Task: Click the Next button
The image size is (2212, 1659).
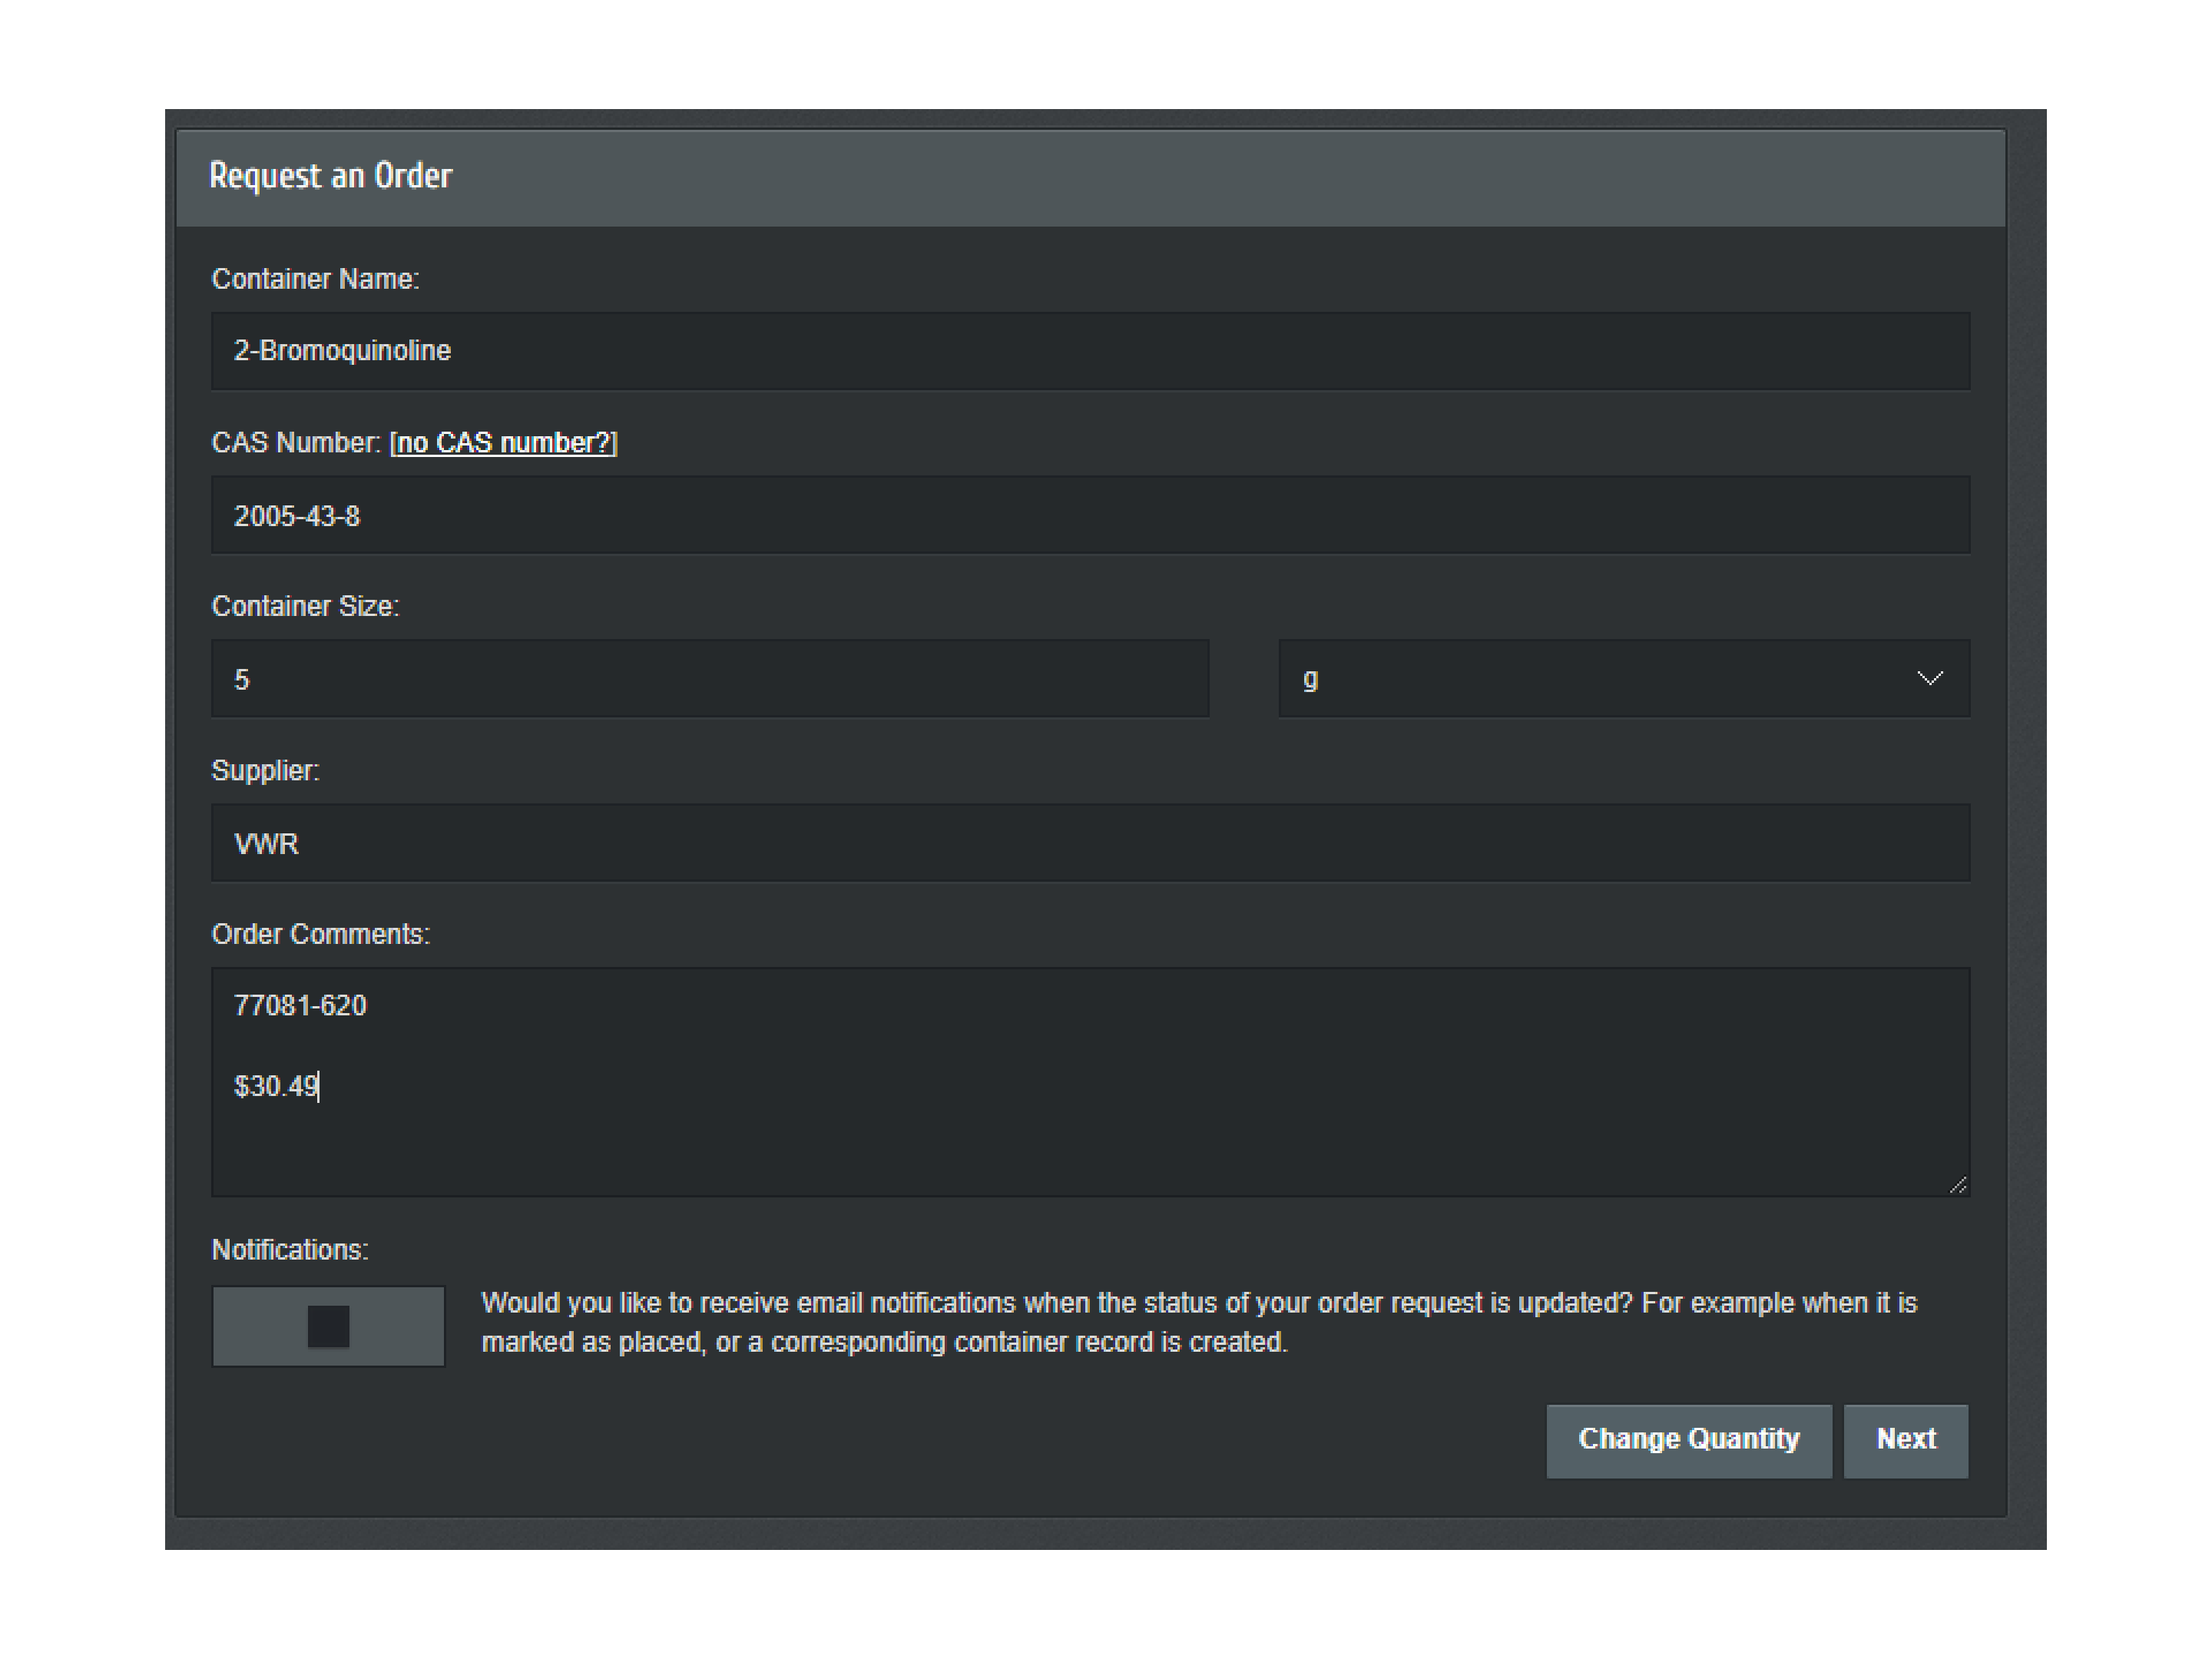Action: tap(1905, 1440)
